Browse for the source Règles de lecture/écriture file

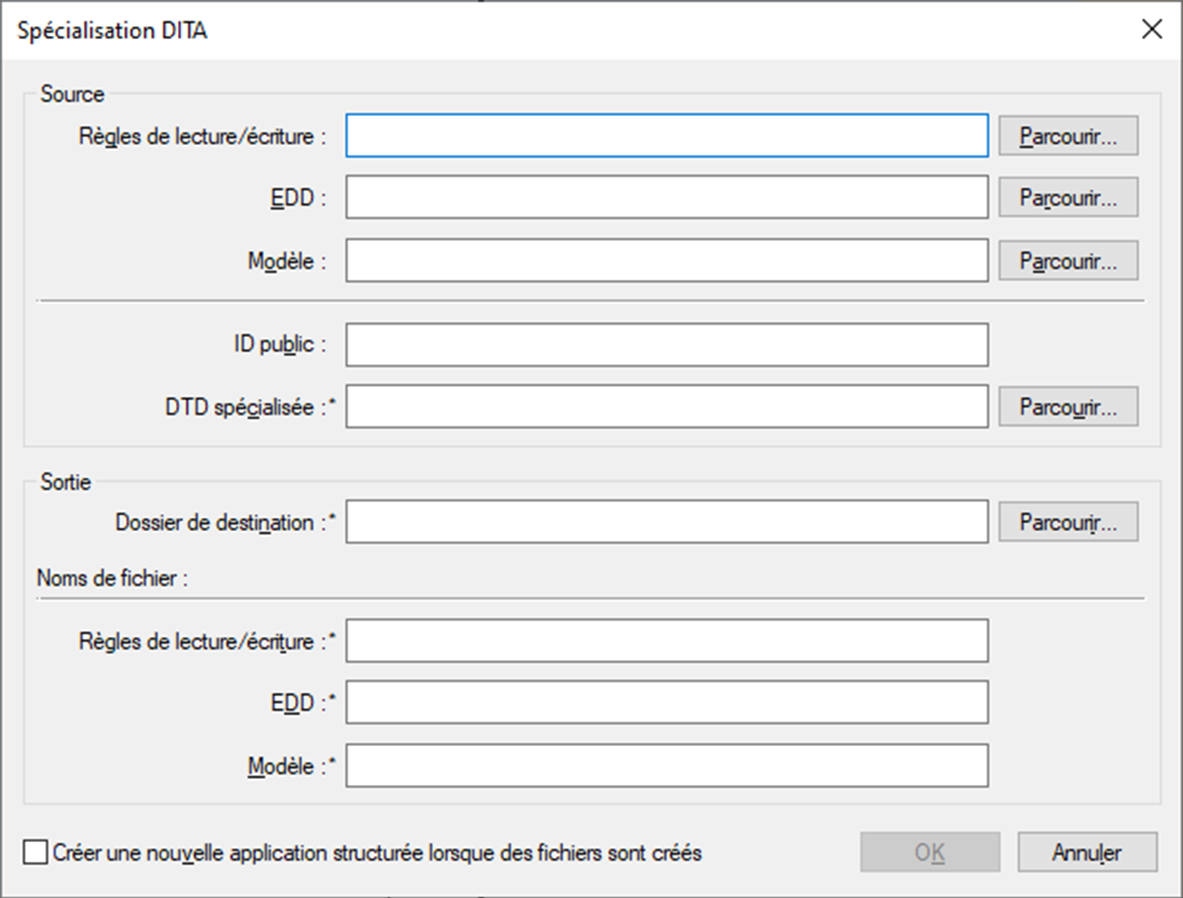pos(1068,136)
